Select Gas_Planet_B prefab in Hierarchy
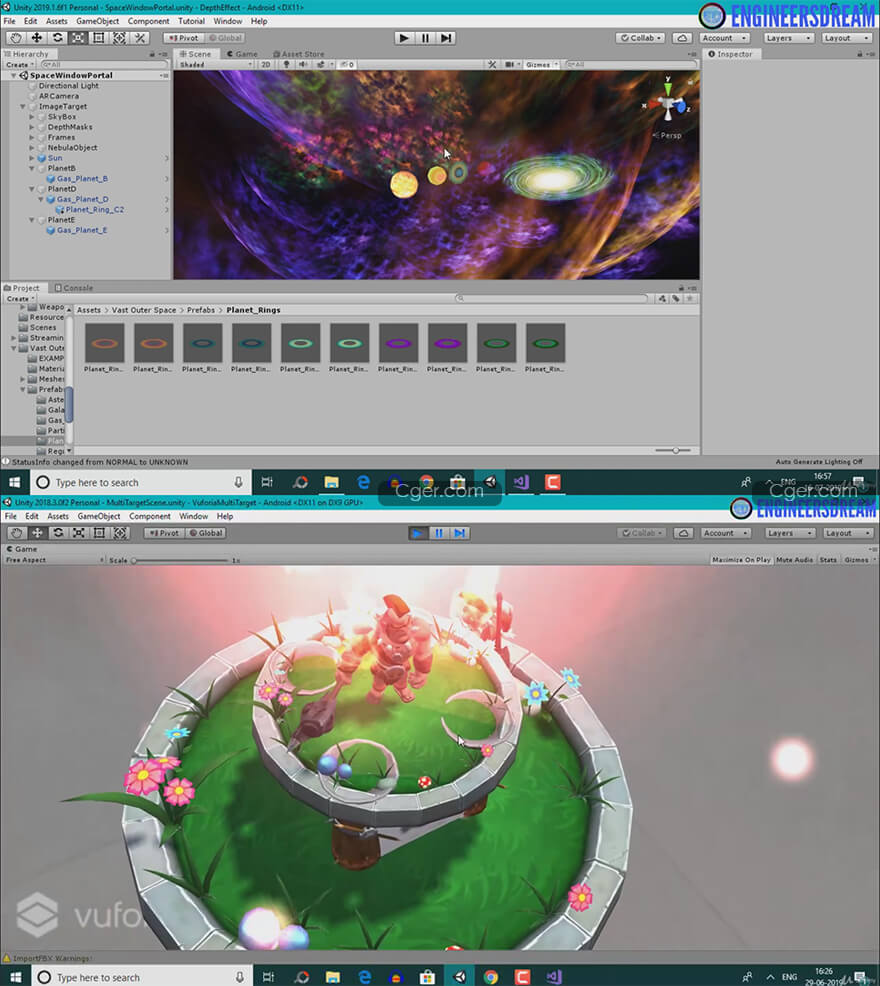Image resolution: width=880 pixels, height=986 pixels. (x=82, y=179)
